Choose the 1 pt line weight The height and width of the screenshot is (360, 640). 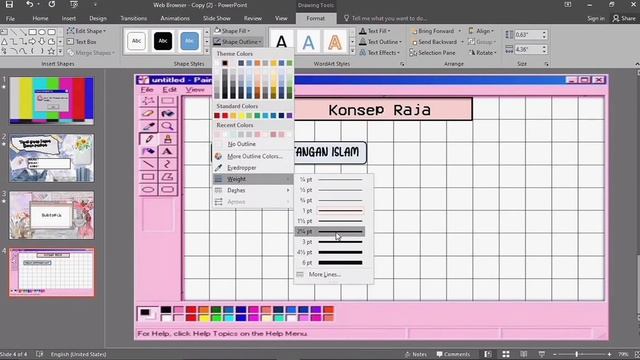click(330, 211)
